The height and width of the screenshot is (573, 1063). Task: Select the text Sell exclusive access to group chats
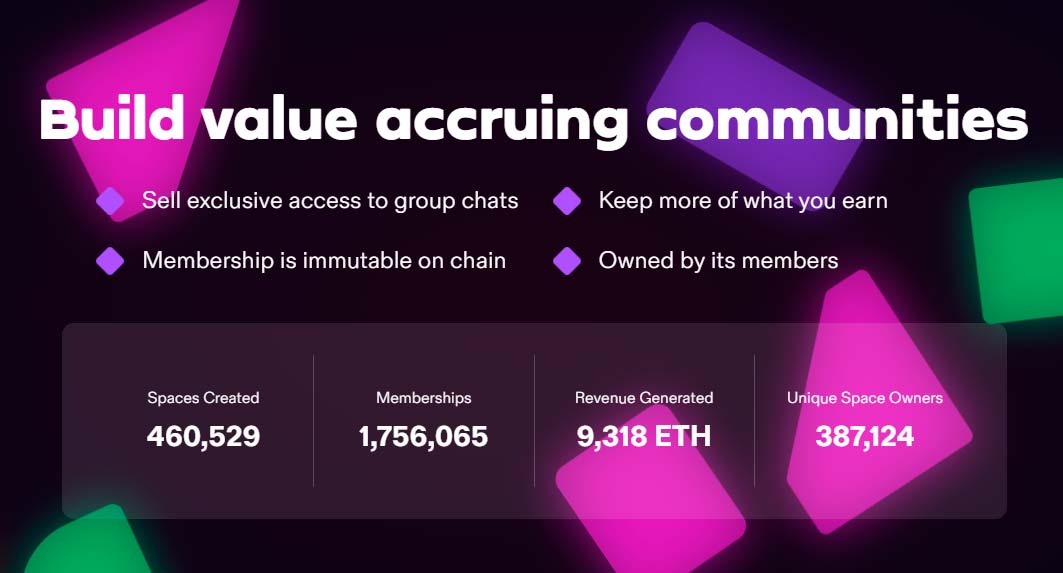click(330, 201)
